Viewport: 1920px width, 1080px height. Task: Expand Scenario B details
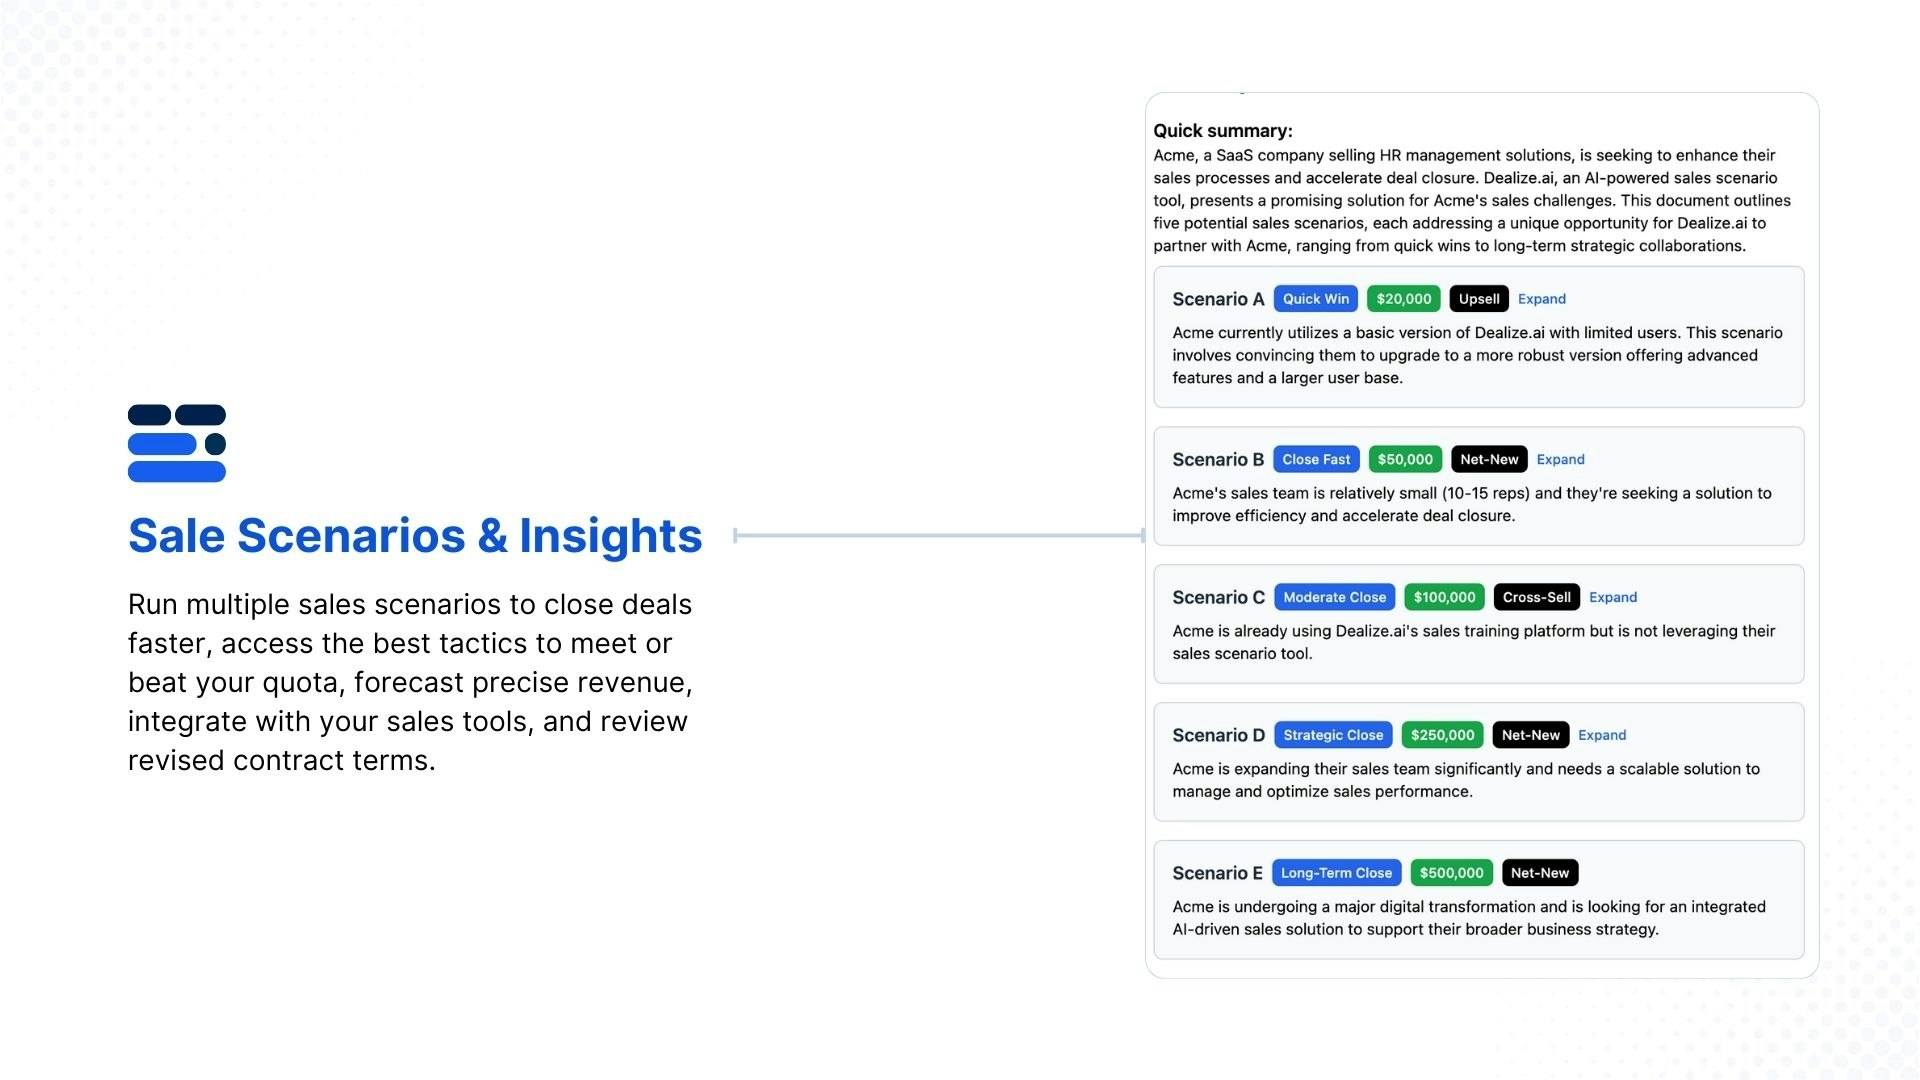(1560, 459)
